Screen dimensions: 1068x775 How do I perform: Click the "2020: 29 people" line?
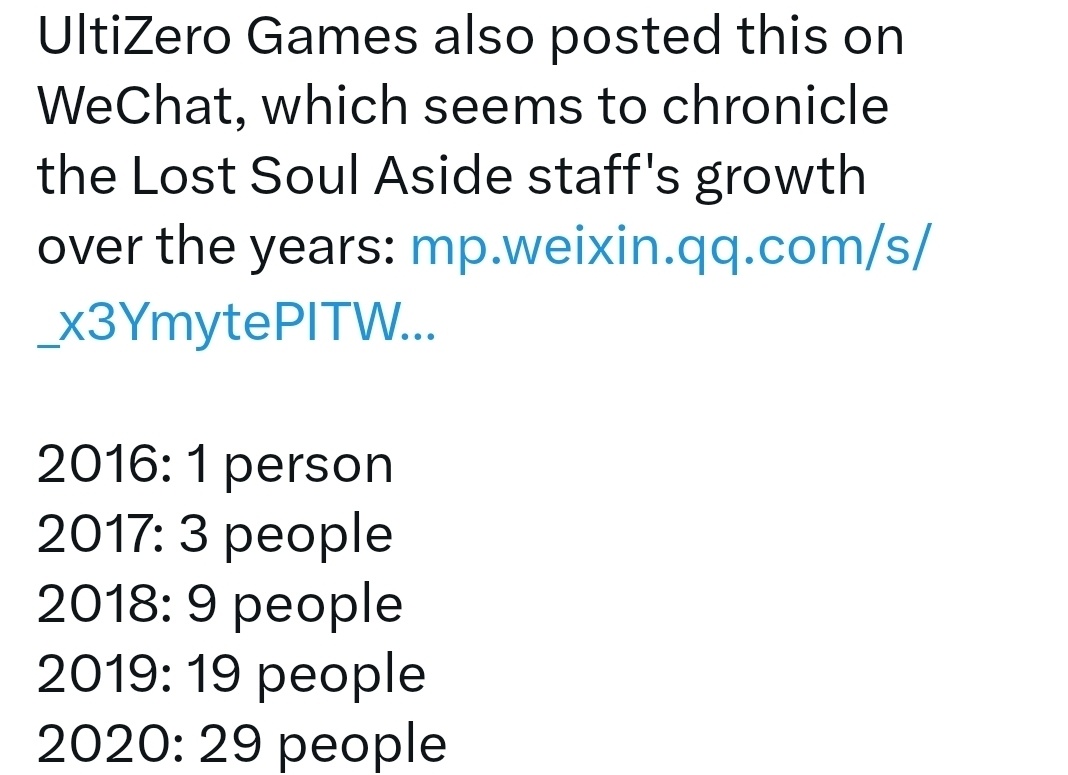pyautogui.click(x=242, y=744)
